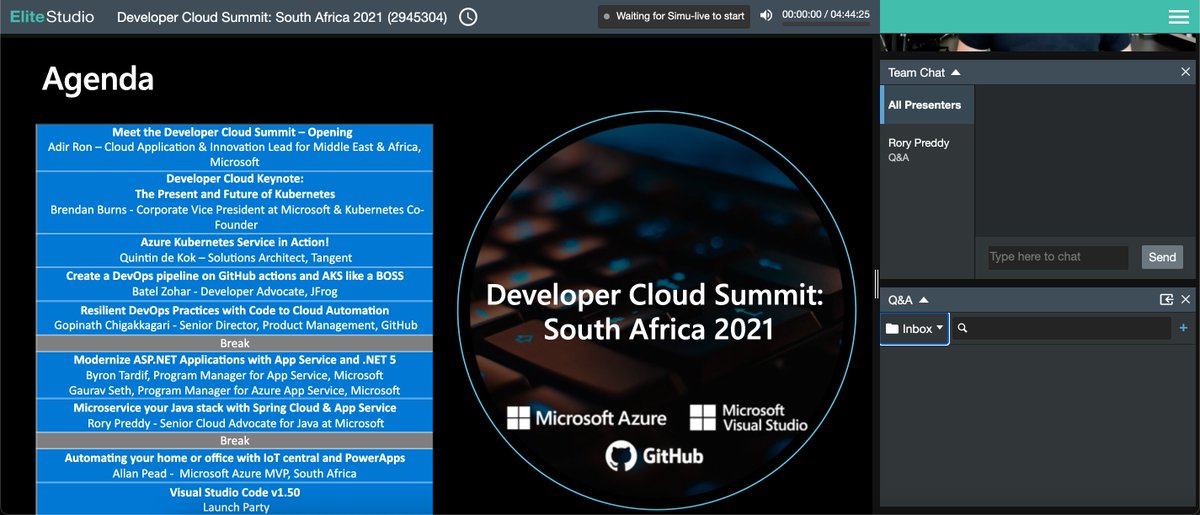Click 'Developer Cloud Keynote:' agenda title

[235, 179]
